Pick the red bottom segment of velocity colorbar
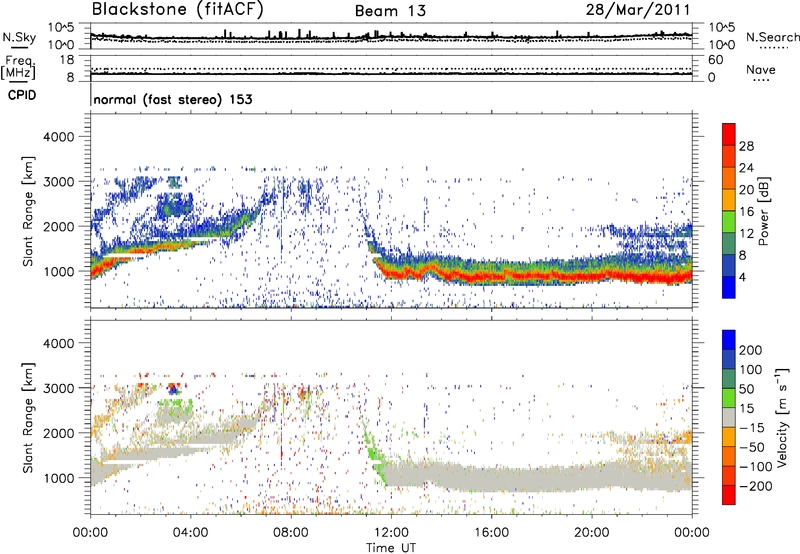 (729, 495)
